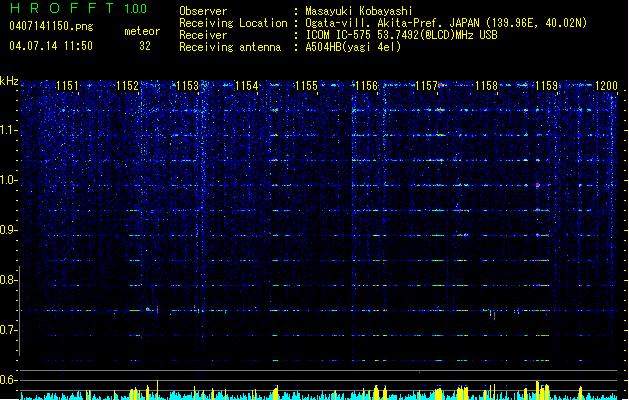Click the 1.0 frequency axis label
This screenshot has width=629, height=400.
[x=8, y=180]
